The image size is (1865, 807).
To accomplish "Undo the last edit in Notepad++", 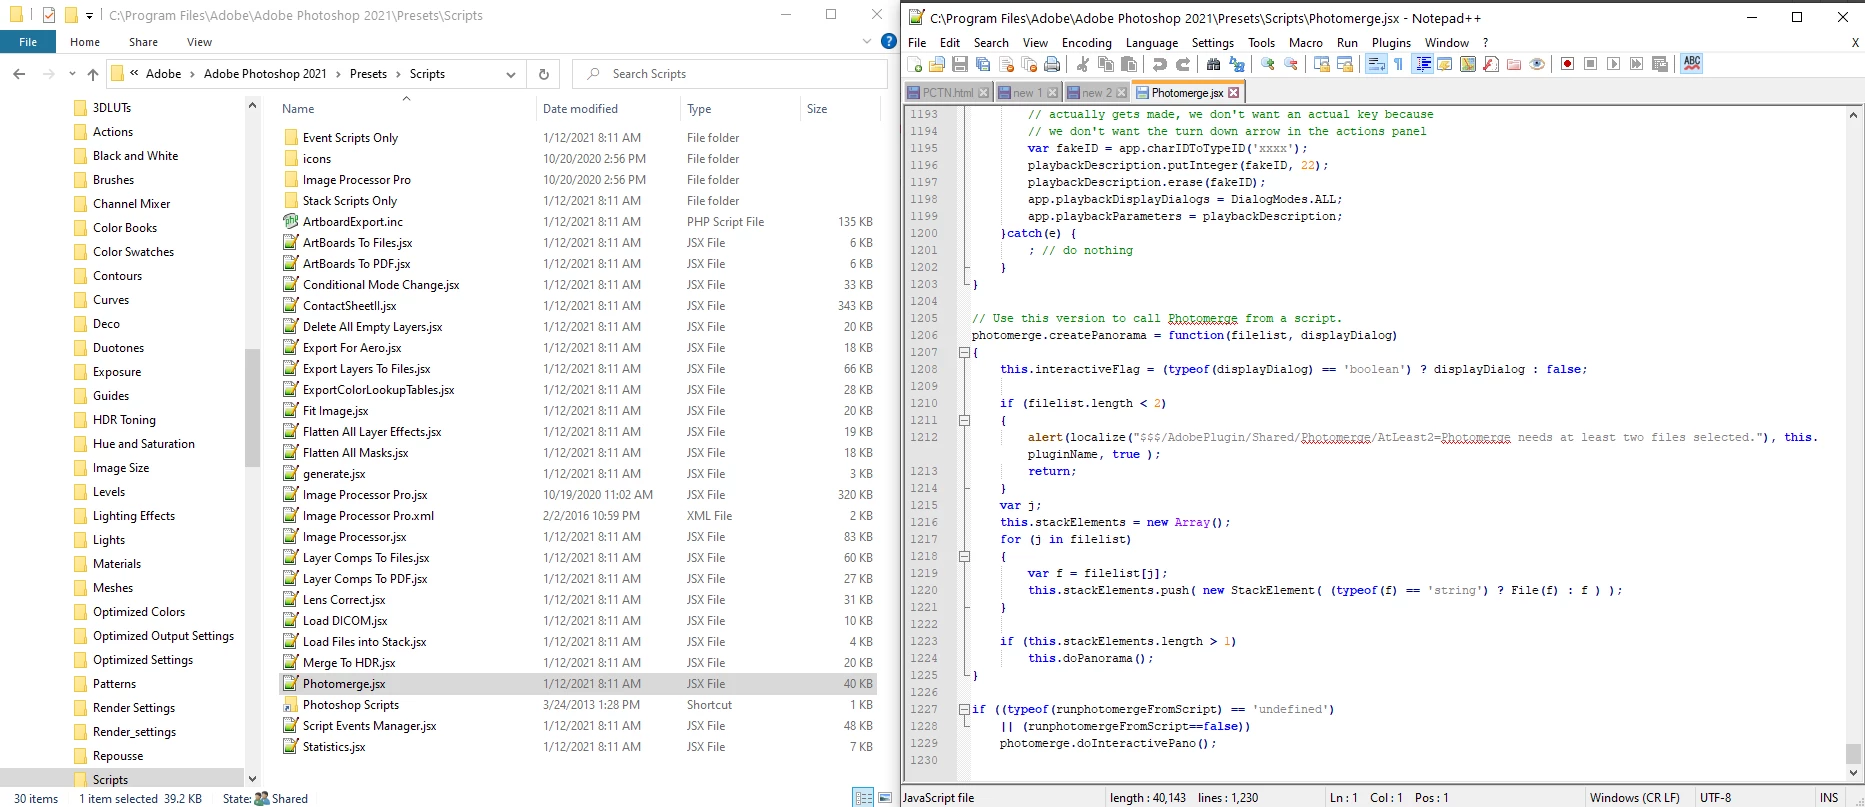I will (x=1160, y=64).
